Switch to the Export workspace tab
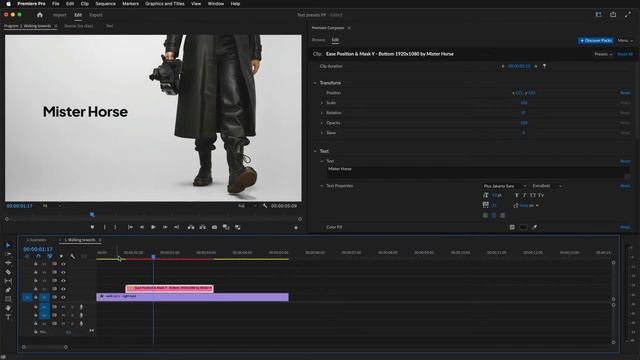 tap(96, 15)
